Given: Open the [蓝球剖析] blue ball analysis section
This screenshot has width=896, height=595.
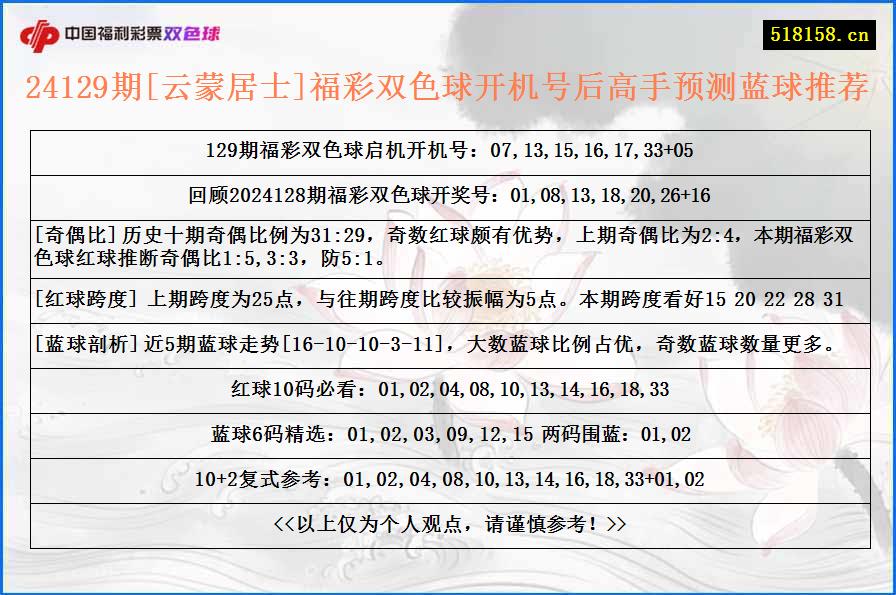Looking at the screenshot, I should (x=448, y=347).
